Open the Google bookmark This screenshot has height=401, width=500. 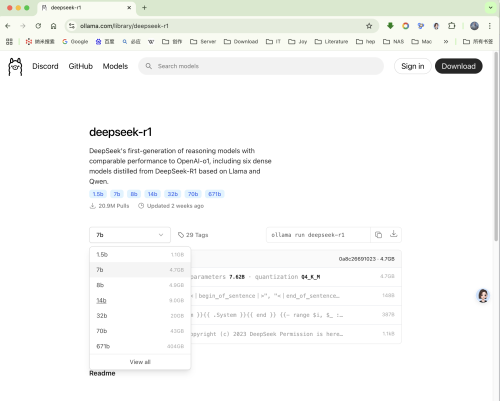(75, 42)
